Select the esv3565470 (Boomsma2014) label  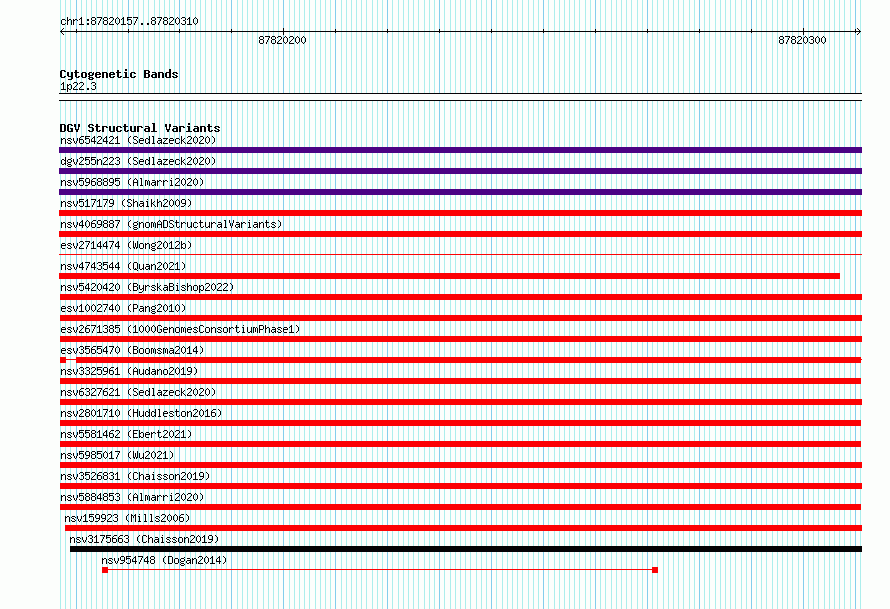click(132, 350)
